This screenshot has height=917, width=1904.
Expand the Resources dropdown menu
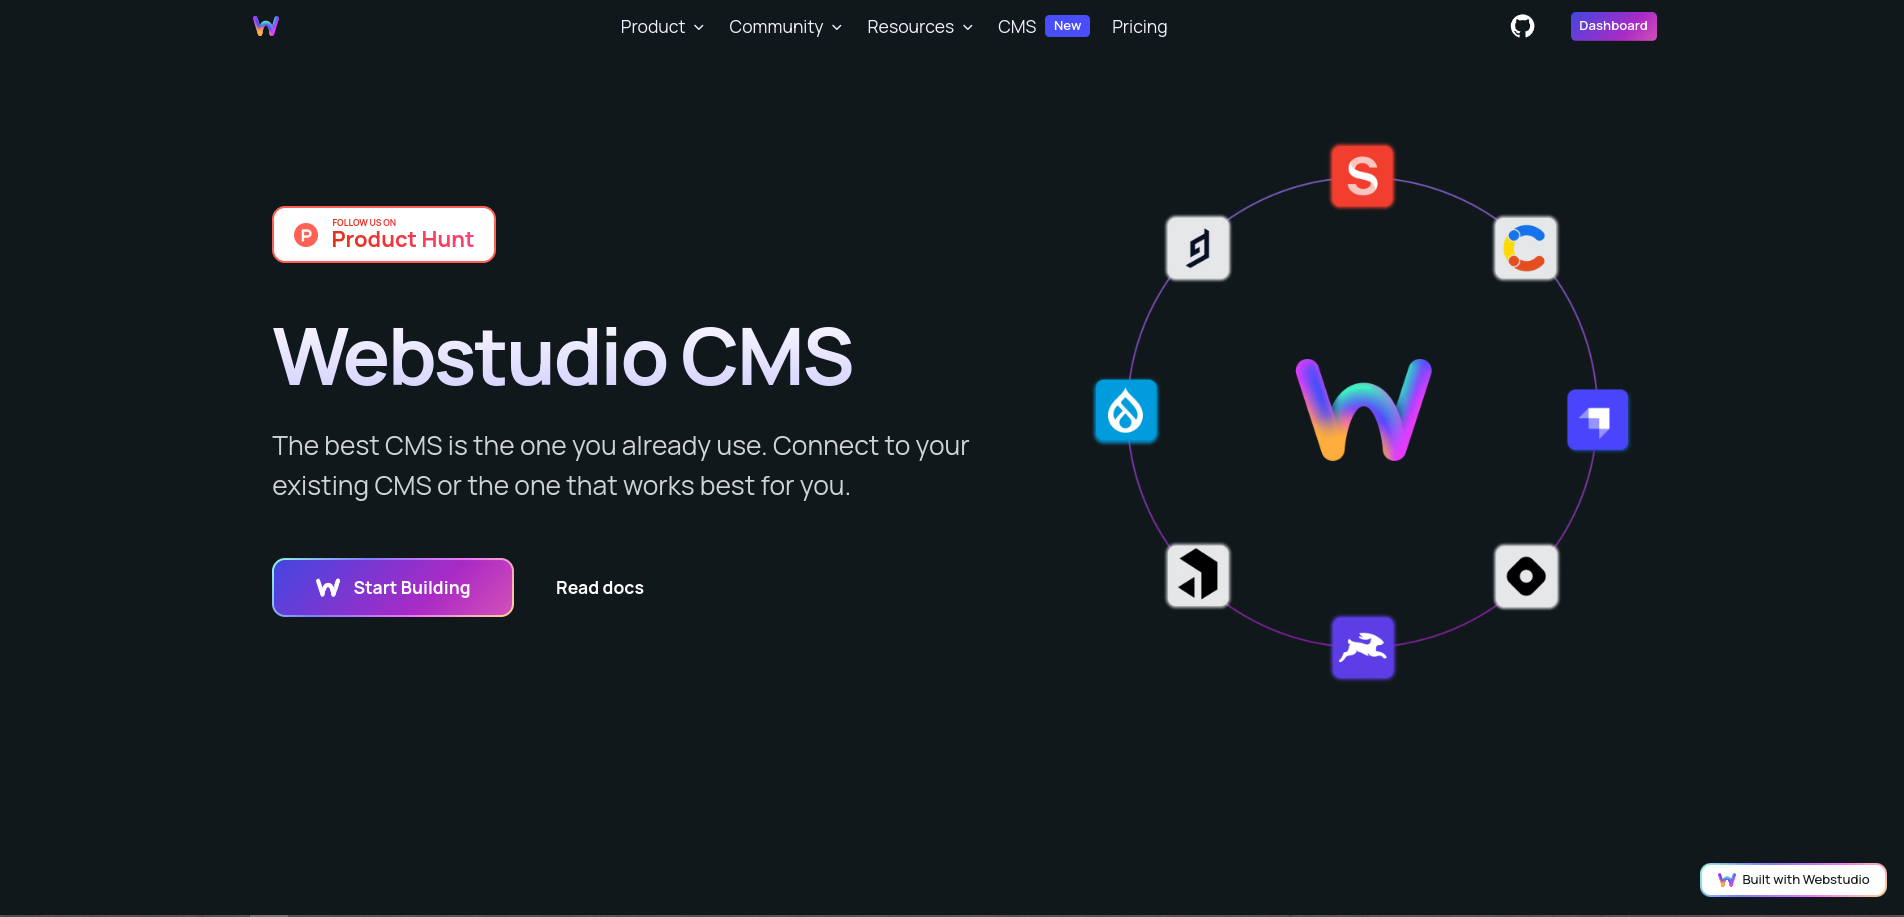point(920,27)
